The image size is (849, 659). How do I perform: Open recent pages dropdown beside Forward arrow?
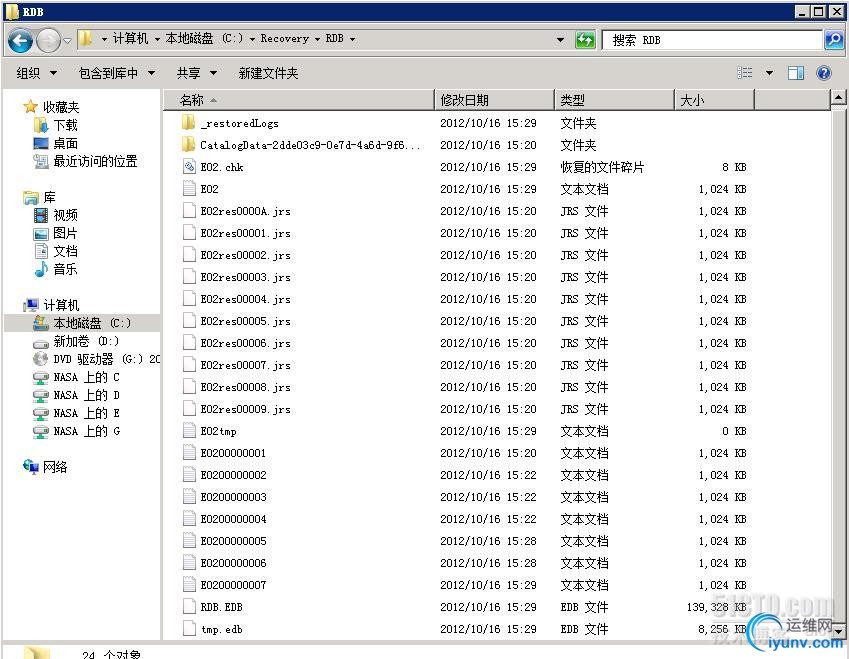(x=67, y=40)
